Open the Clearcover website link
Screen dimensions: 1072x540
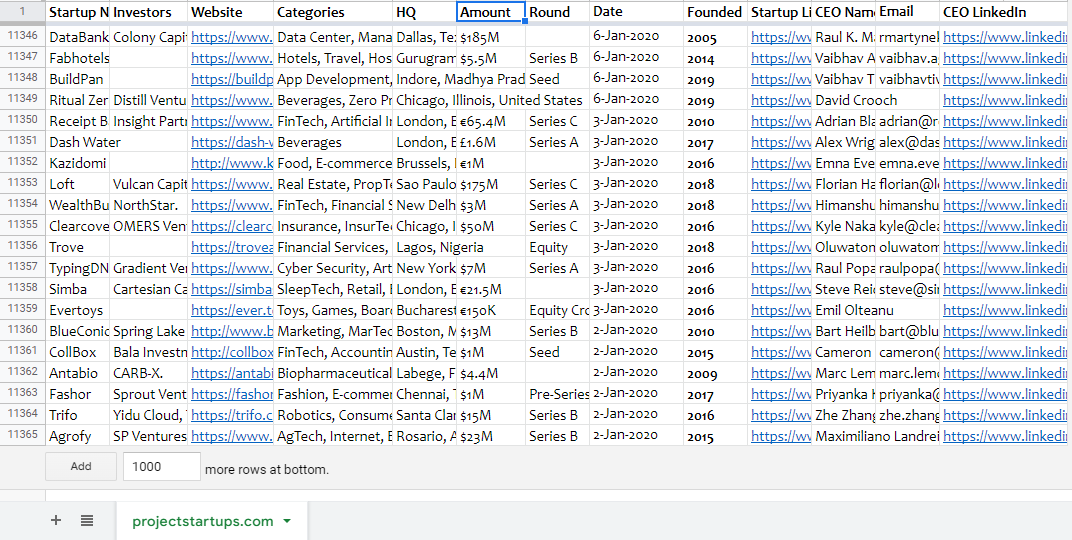tap(232, 226)
